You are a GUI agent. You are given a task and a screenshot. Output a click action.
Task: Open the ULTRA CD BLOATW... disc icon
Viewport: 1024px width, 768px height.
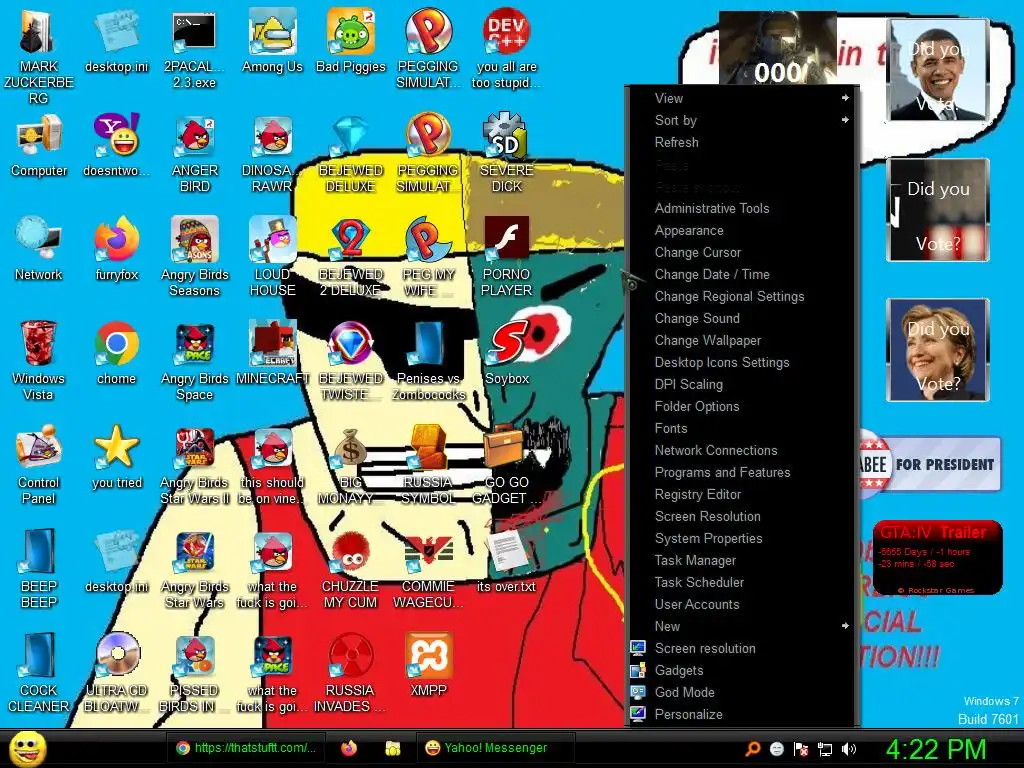[x=116, y=672]
